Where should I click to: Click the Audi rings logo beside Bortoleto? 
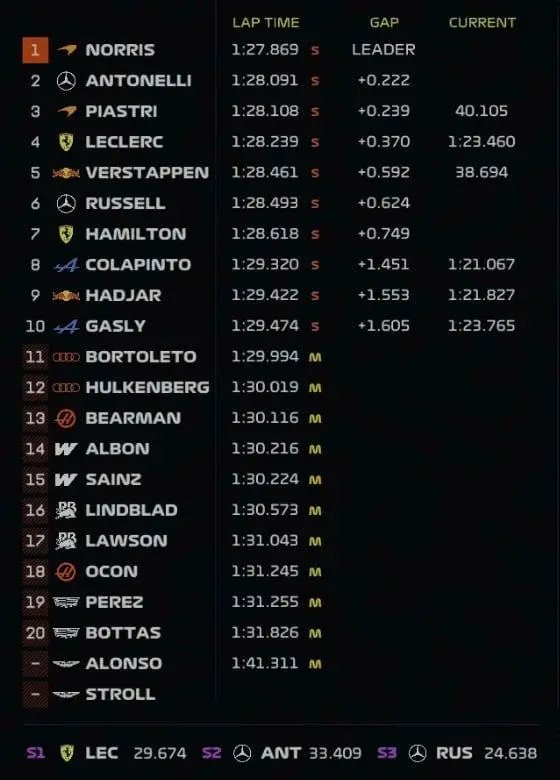tap(66, 357)
